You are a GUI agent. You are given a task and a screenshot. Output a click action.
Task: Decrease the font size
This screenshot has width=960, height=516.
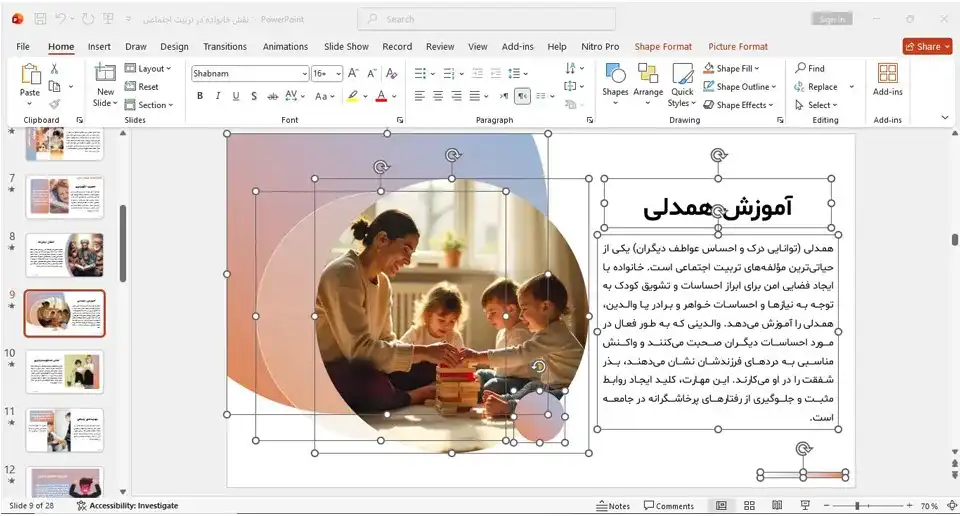coord(371,73)
